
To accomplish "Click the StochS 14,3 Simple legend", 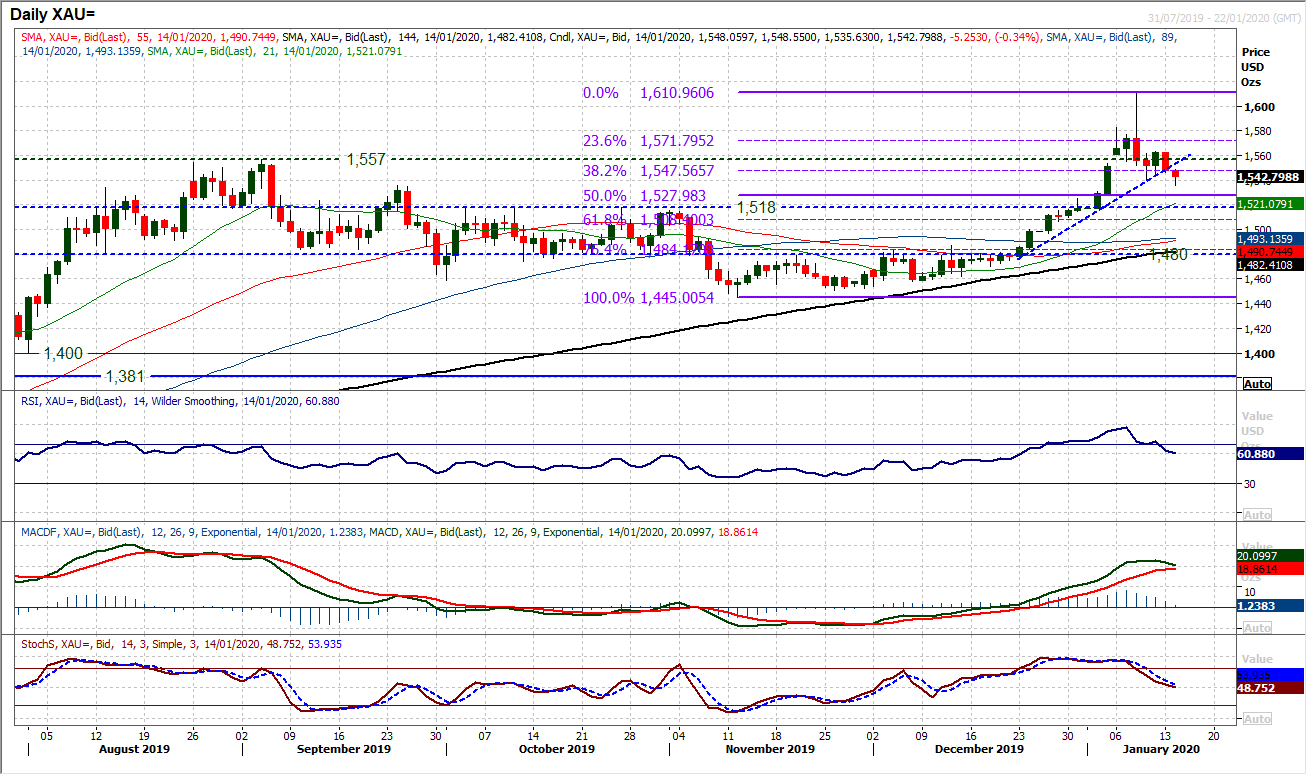I will (x=115, y=645).
